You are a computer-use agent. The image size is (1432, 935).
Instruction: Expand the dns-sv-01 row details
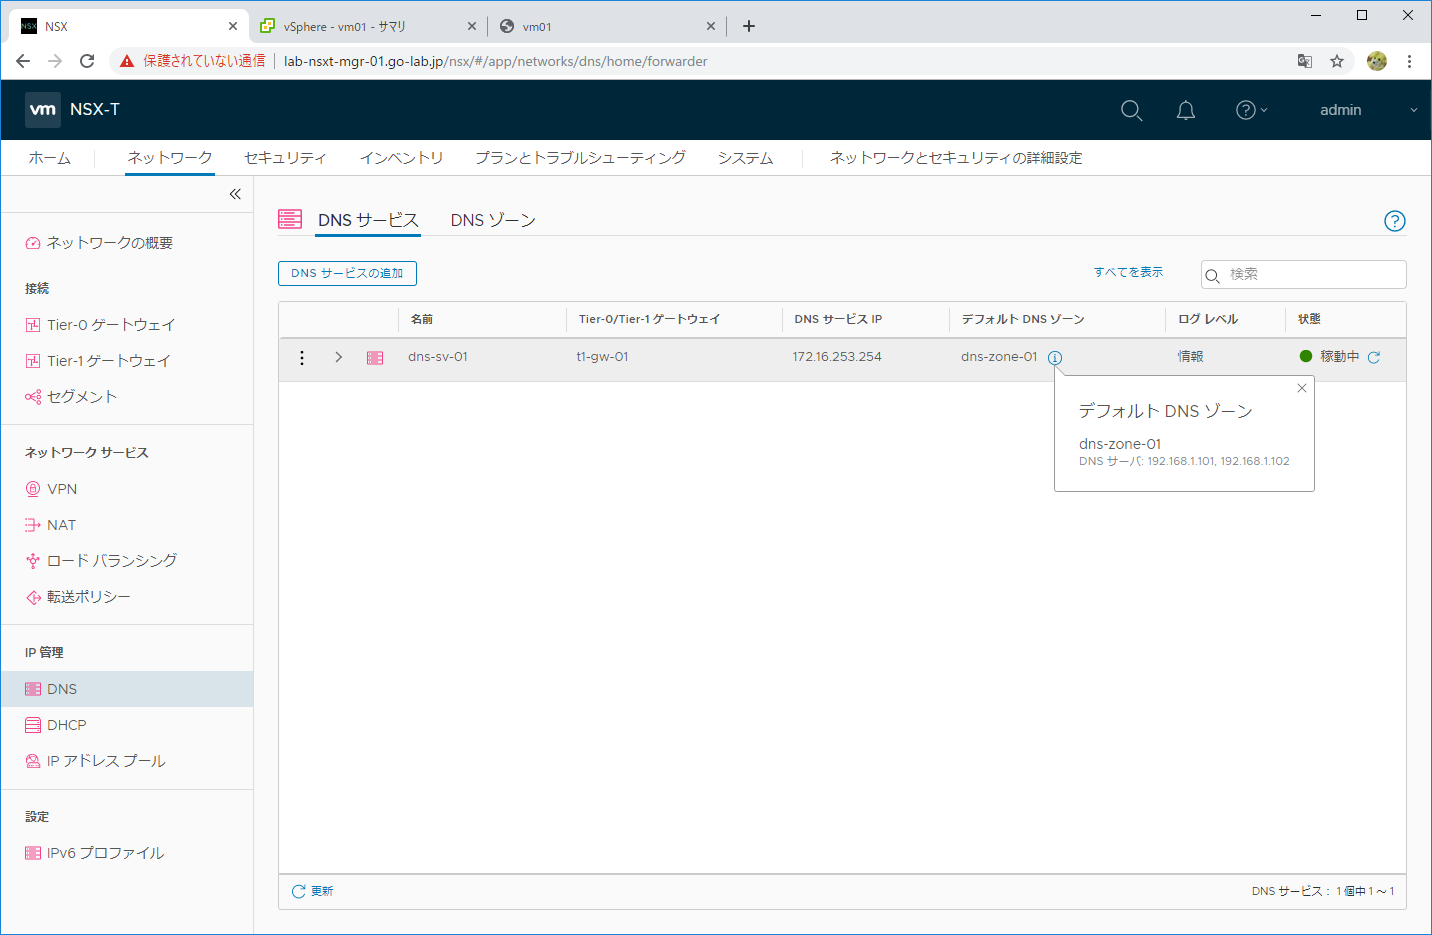[339, 357]
